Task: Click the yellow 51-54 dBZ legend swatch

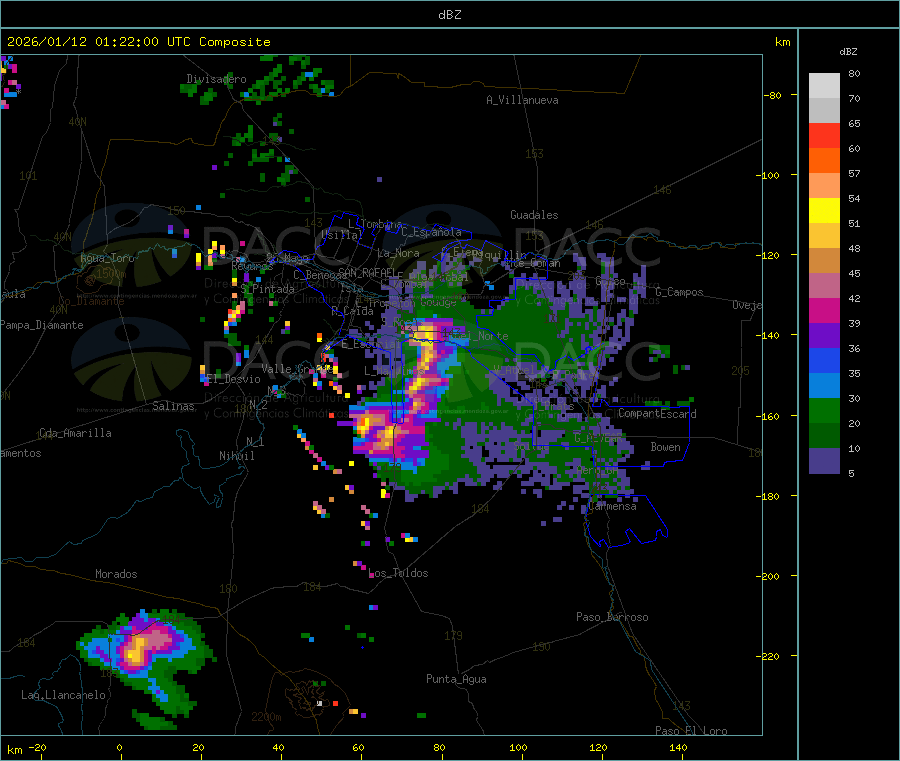Action: click(x=824, y=211)
